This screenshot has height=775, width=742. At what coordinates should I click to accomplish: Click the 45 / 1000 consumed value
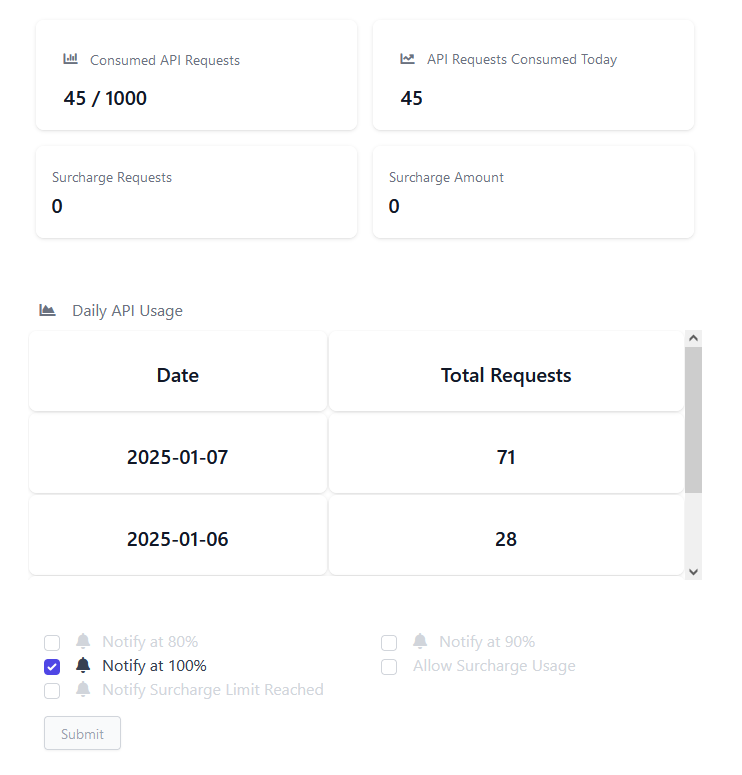tap(105, 98)
